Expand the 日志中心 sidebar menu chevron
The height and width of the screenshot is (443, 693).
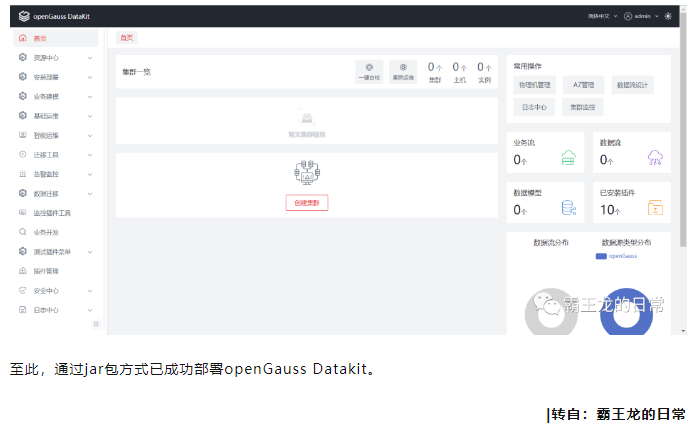coord(90,310)
